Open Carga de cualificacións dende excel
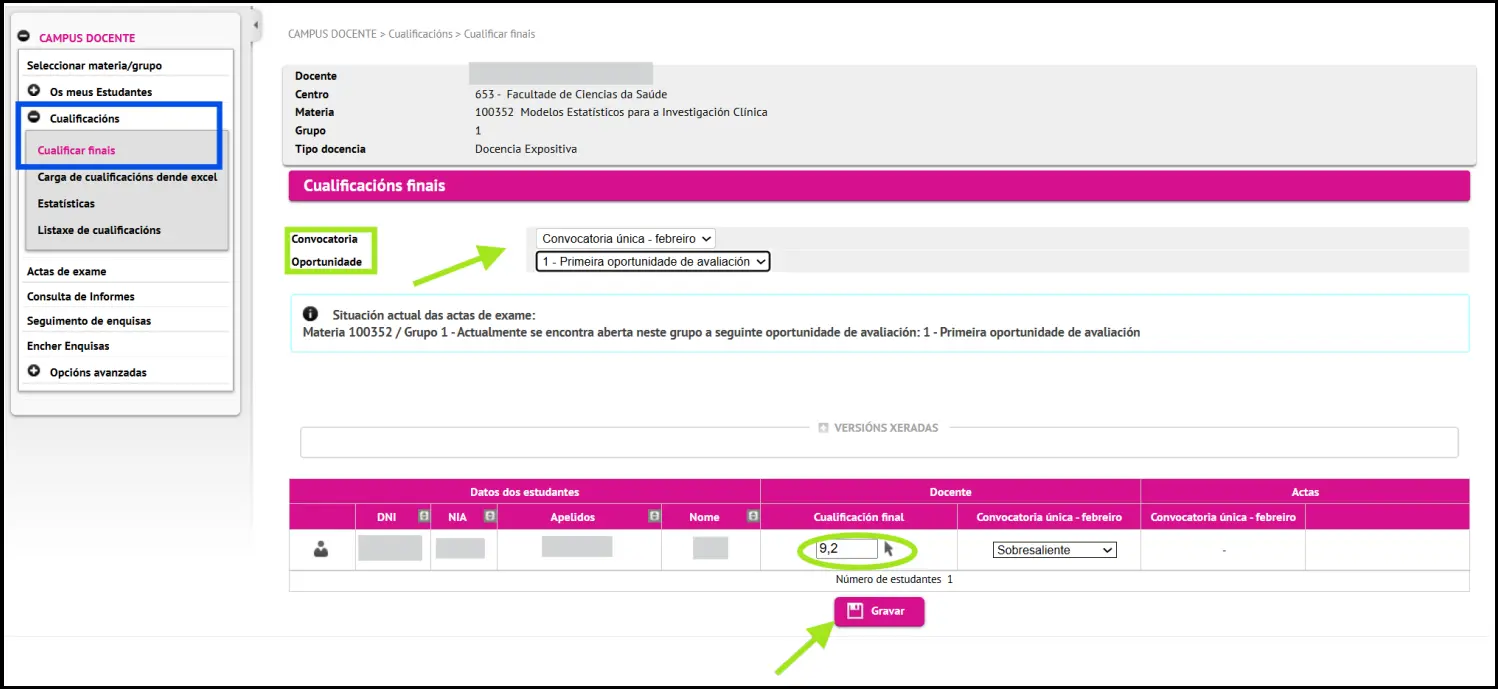 point(127,177)
